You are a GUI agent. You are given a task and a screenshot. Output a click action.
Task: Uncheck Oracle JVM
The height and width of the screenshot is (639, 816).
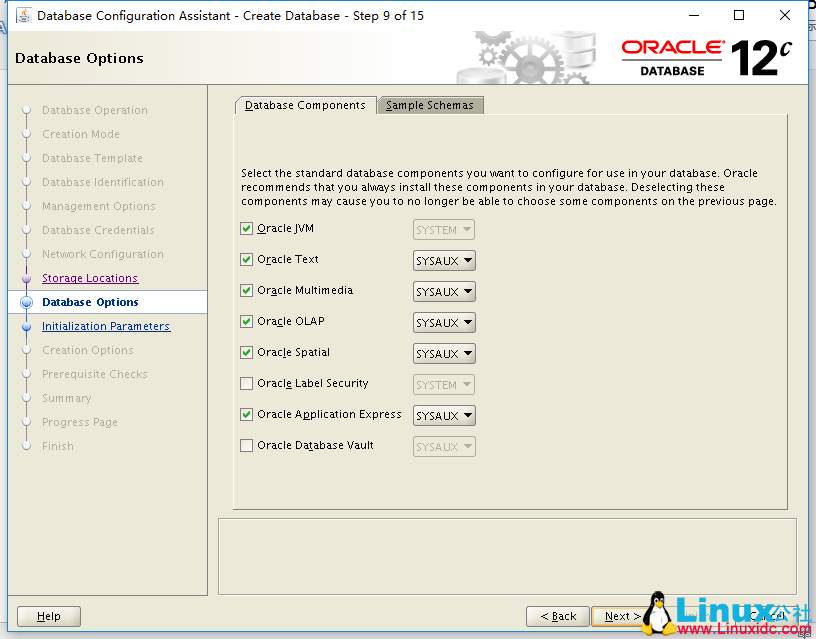[x=246, y=228]
